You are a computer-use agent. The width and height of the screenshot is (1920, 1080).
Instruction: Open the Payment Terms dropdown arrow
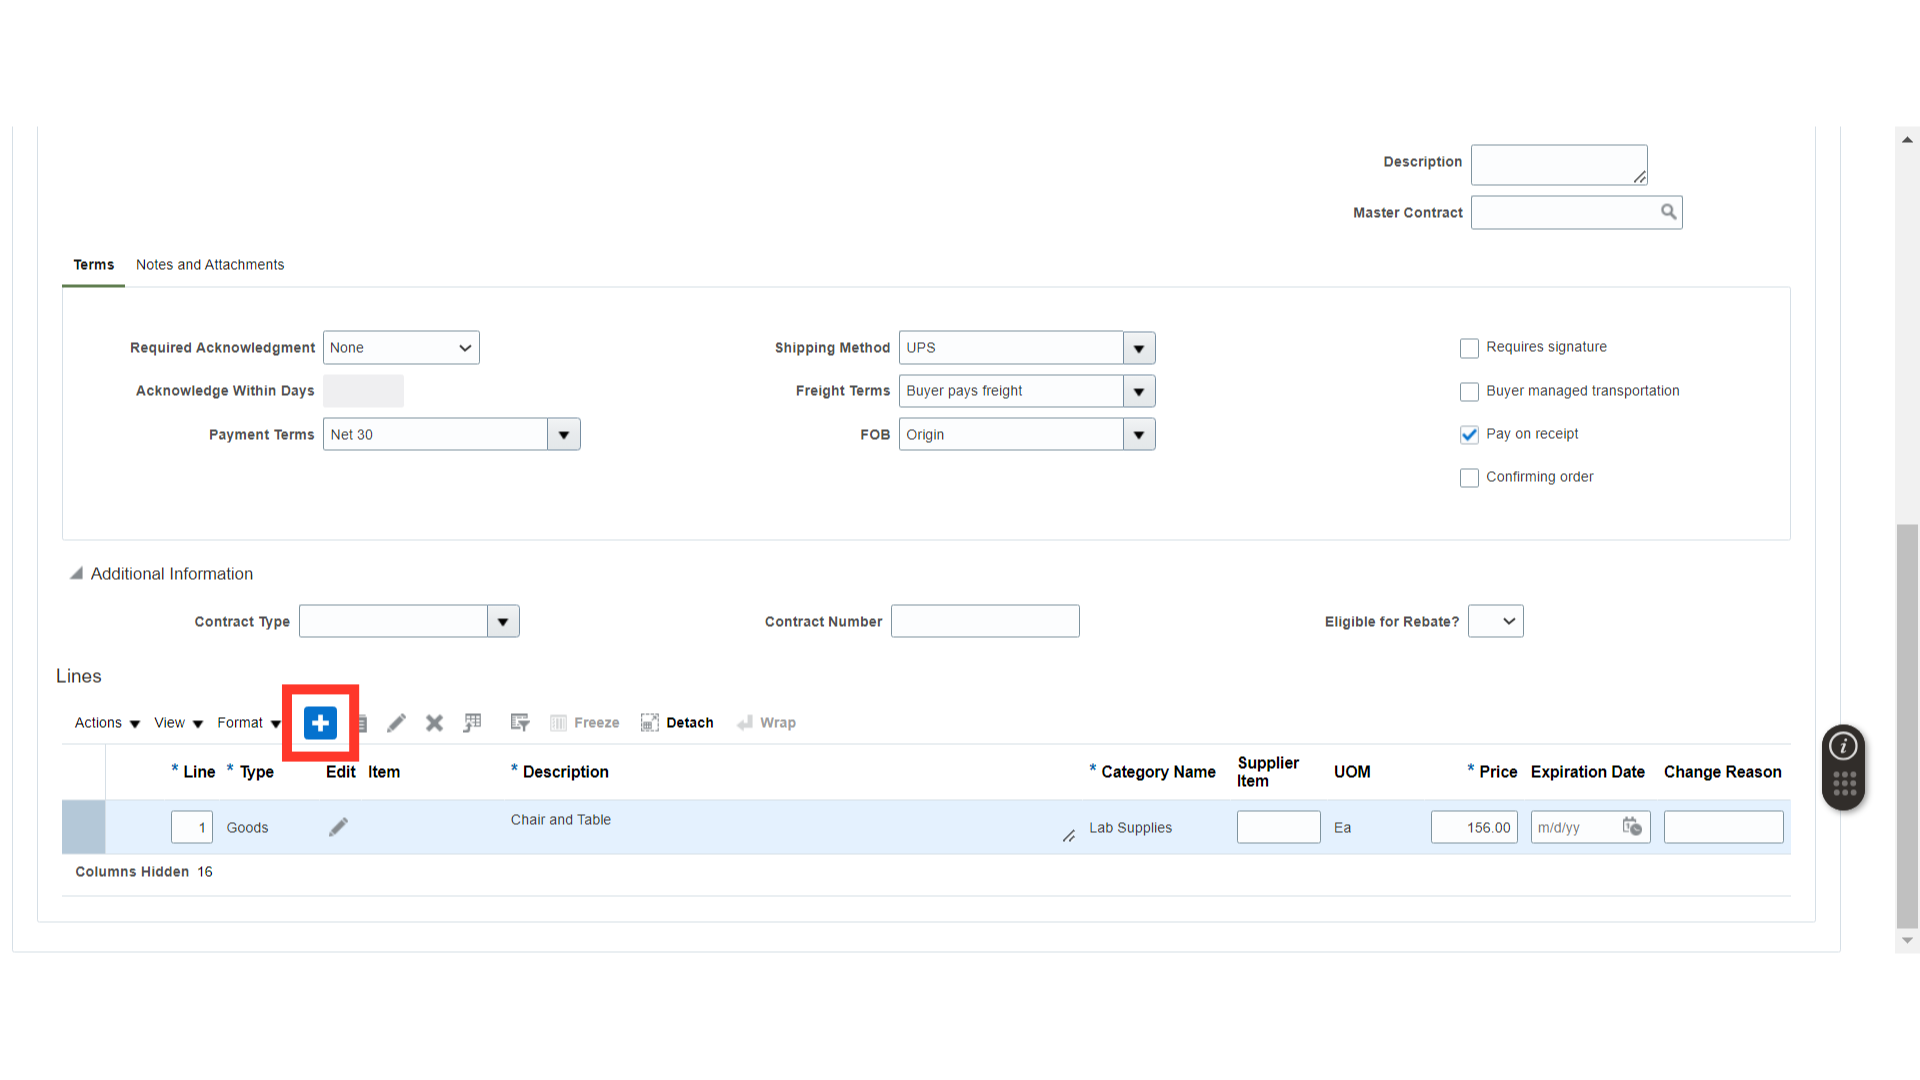[564, 435]
